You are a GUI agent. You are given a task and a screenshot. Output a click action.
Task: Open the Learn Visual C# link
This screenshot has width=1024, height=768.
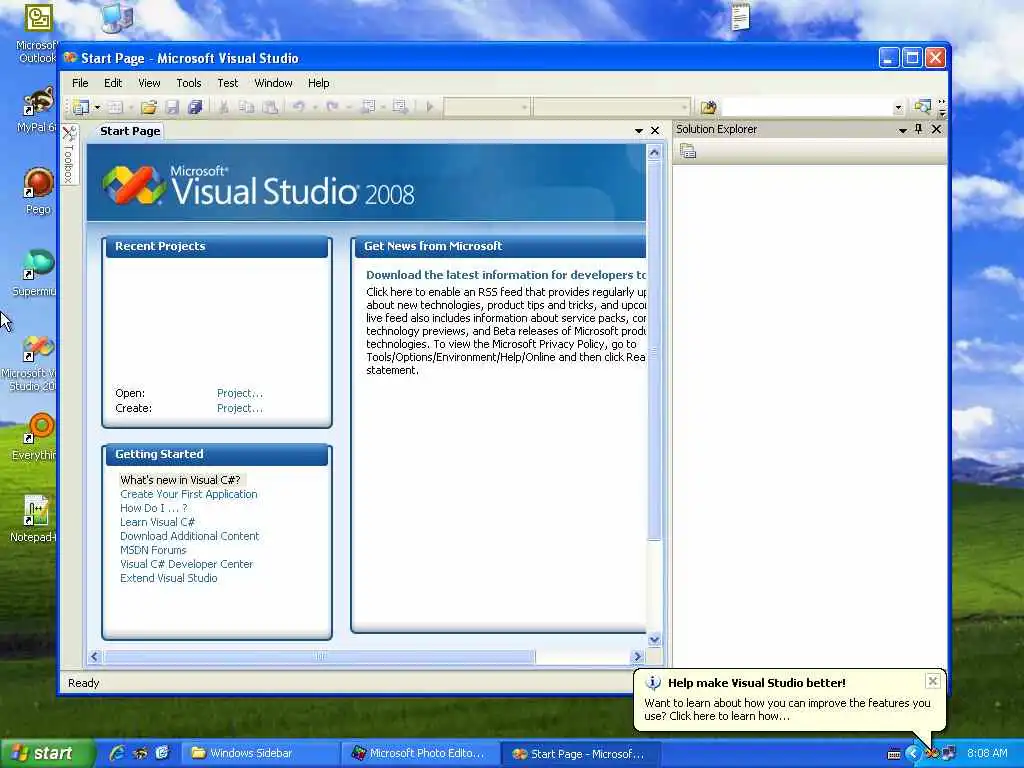(x=157, y=522)
